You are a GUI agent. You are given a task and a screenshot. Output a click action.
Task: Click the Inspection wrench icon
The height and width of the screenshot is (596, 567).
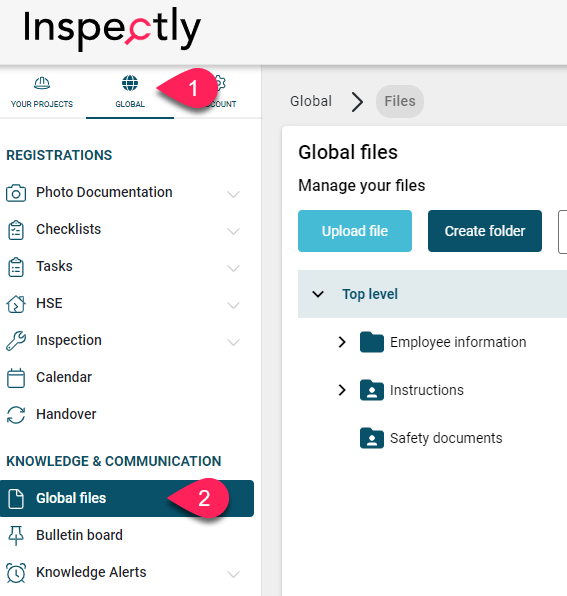click(16, 341)
